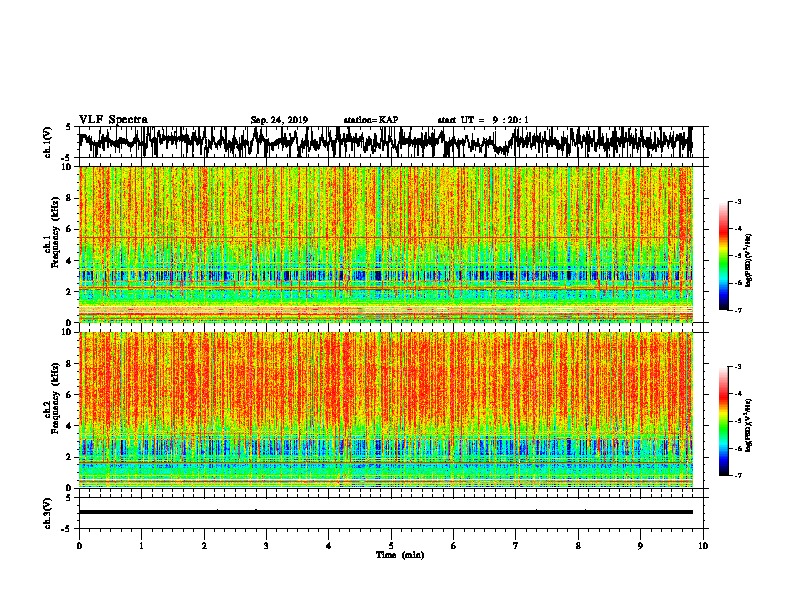Click the time axis tick label 8
792x612 pixels.
578,546
